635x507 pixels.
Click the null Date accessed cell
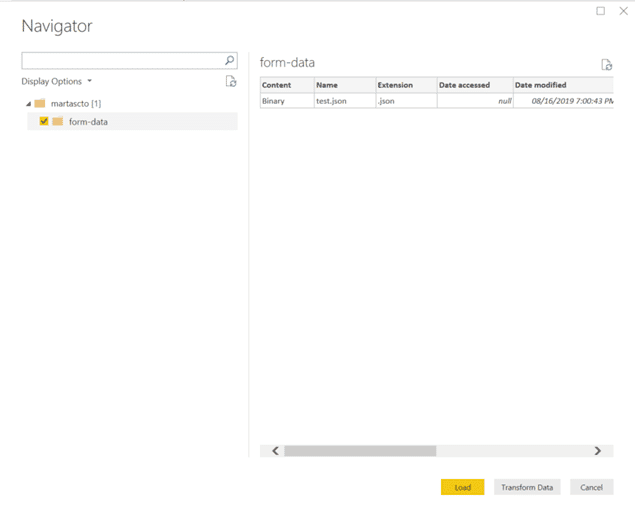click(x=475, y=101)
